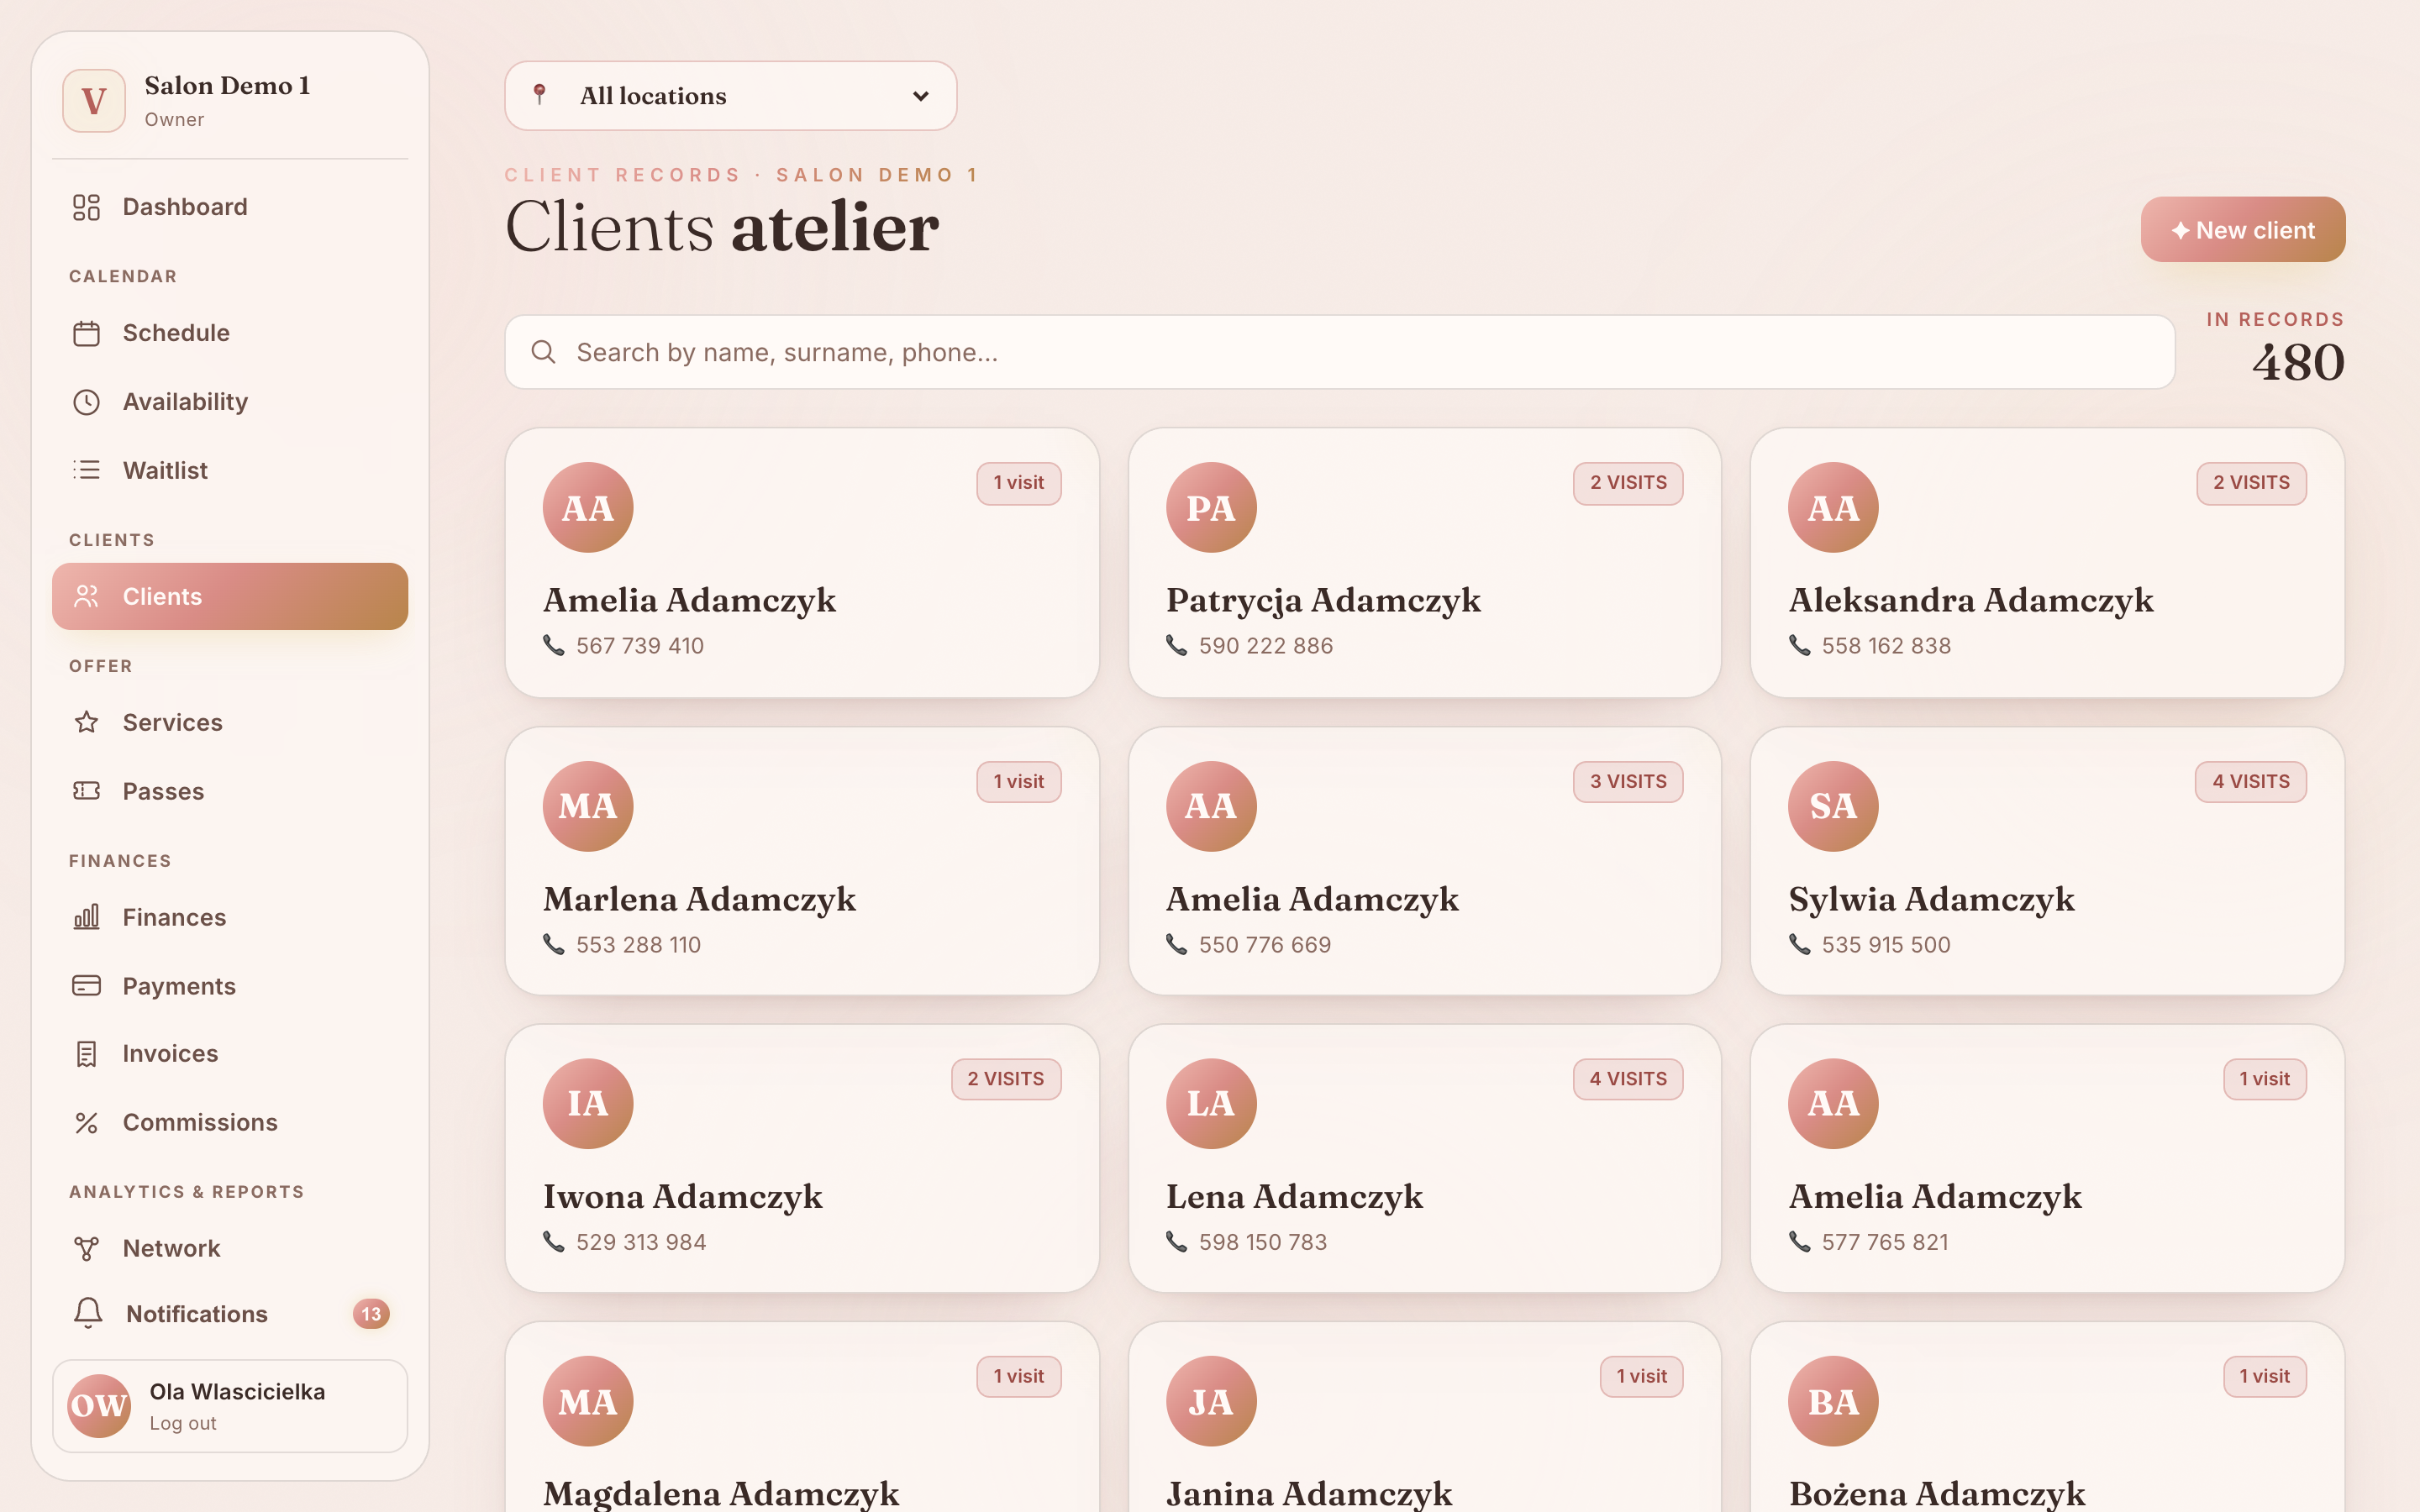The image size is (2420, 1512).
Task: Click the Network nodes icon
Action: pos(86,1248)
